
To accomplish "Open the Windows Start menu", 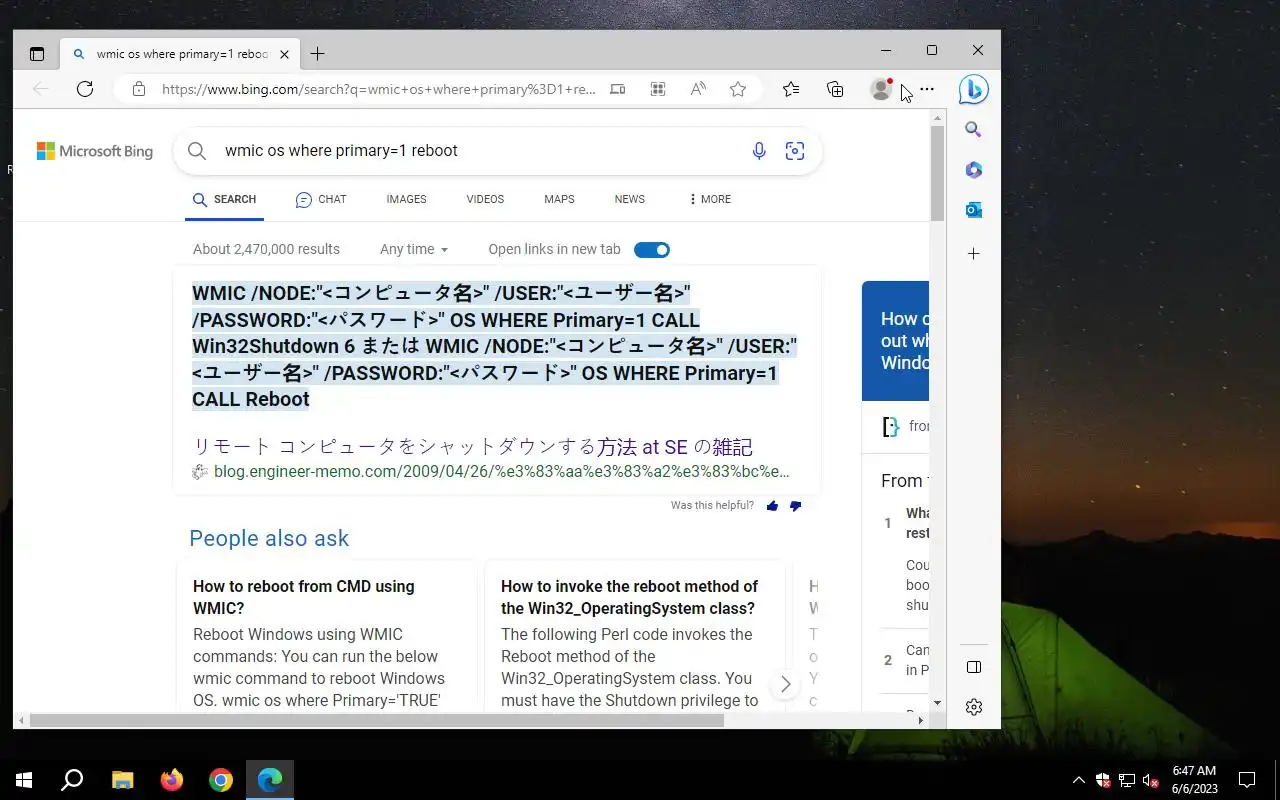I will pyautogui.click(x=24, y=780).
